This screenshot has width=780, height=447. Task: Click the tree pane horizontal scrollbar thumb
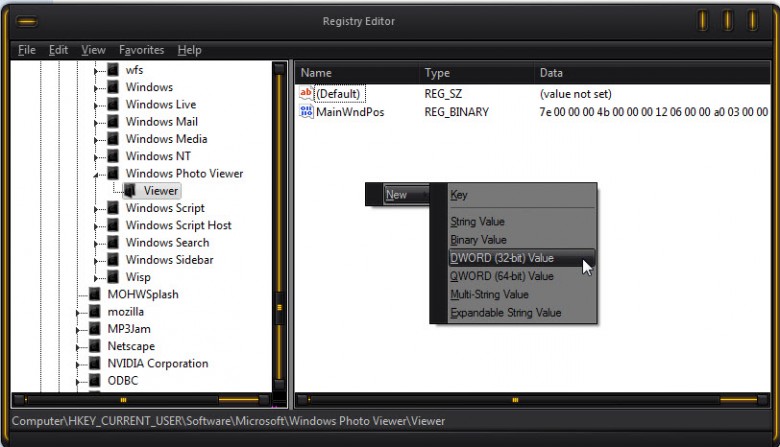[123, 400]
